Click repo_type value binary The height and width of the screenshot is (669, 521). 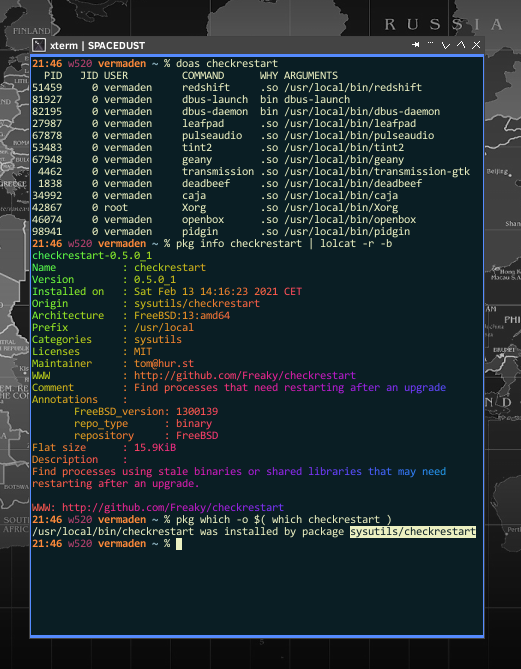(x=194, y=424)
